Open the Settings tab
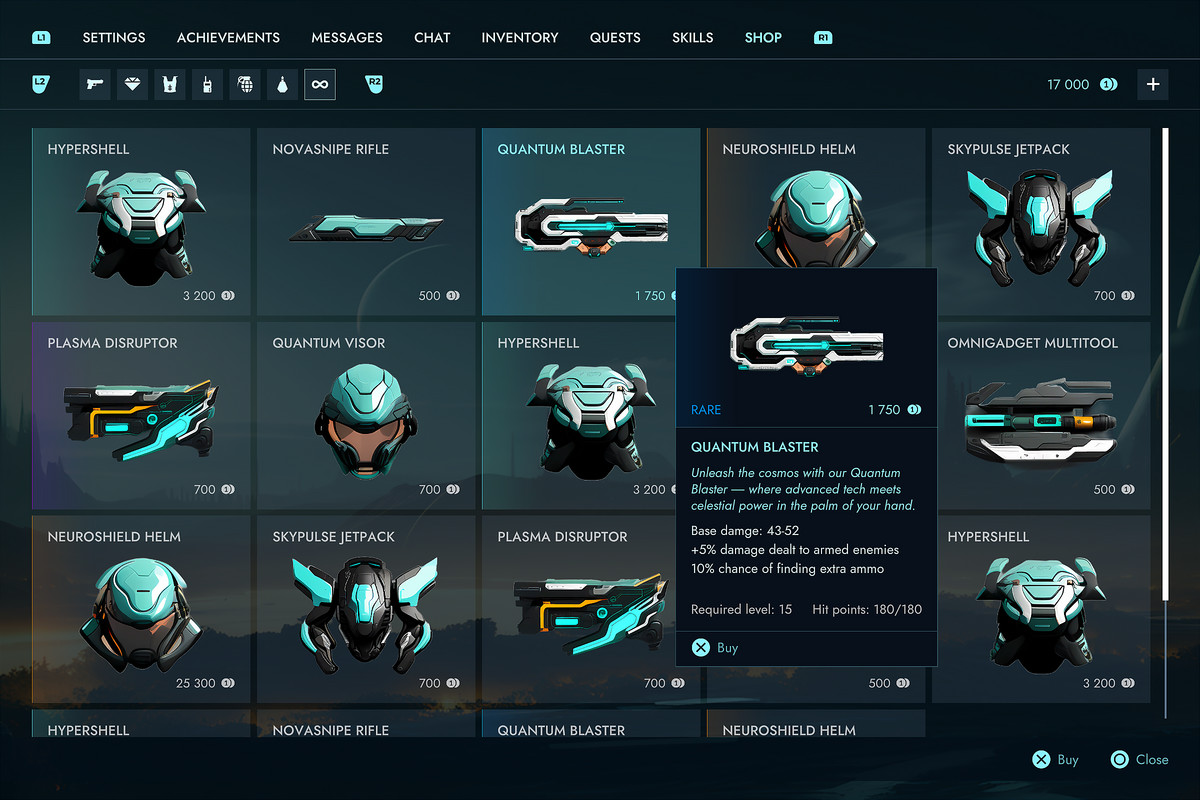The width and height of the screenshot is (1200, 800). (x=114, y=37)
